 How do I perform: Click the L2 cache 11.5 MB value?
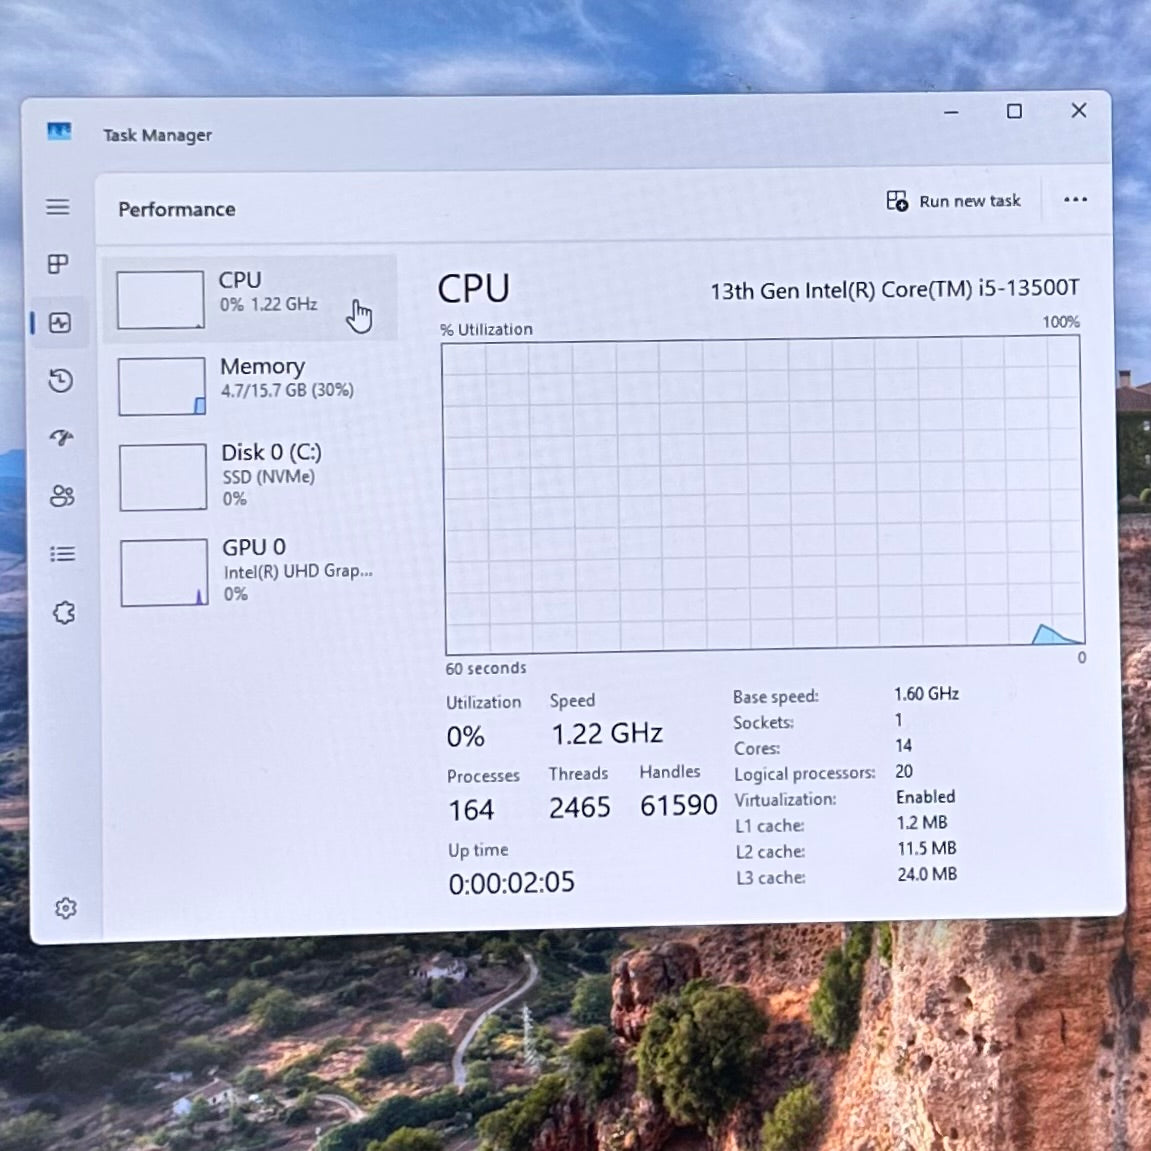(926, 848)
